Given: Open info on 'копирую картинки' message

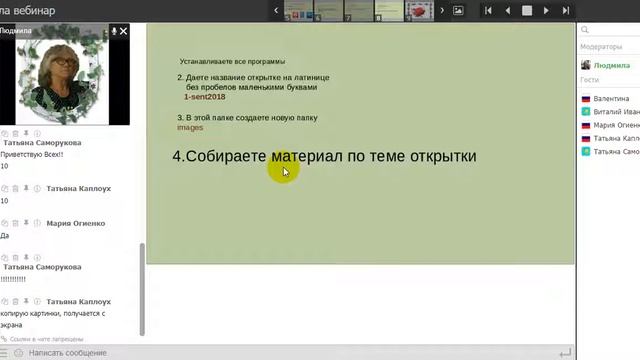Looking at the screenshot, I should click(37, 302).
